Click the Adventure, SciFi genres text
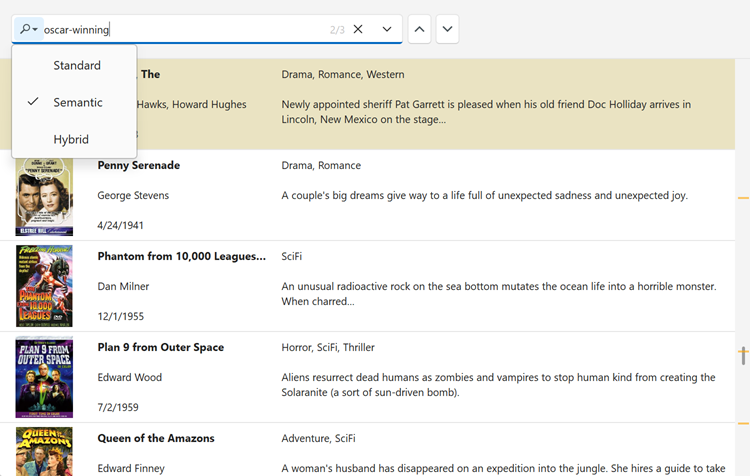The width and height of the screenshot is (750, 476). [319, 438]
